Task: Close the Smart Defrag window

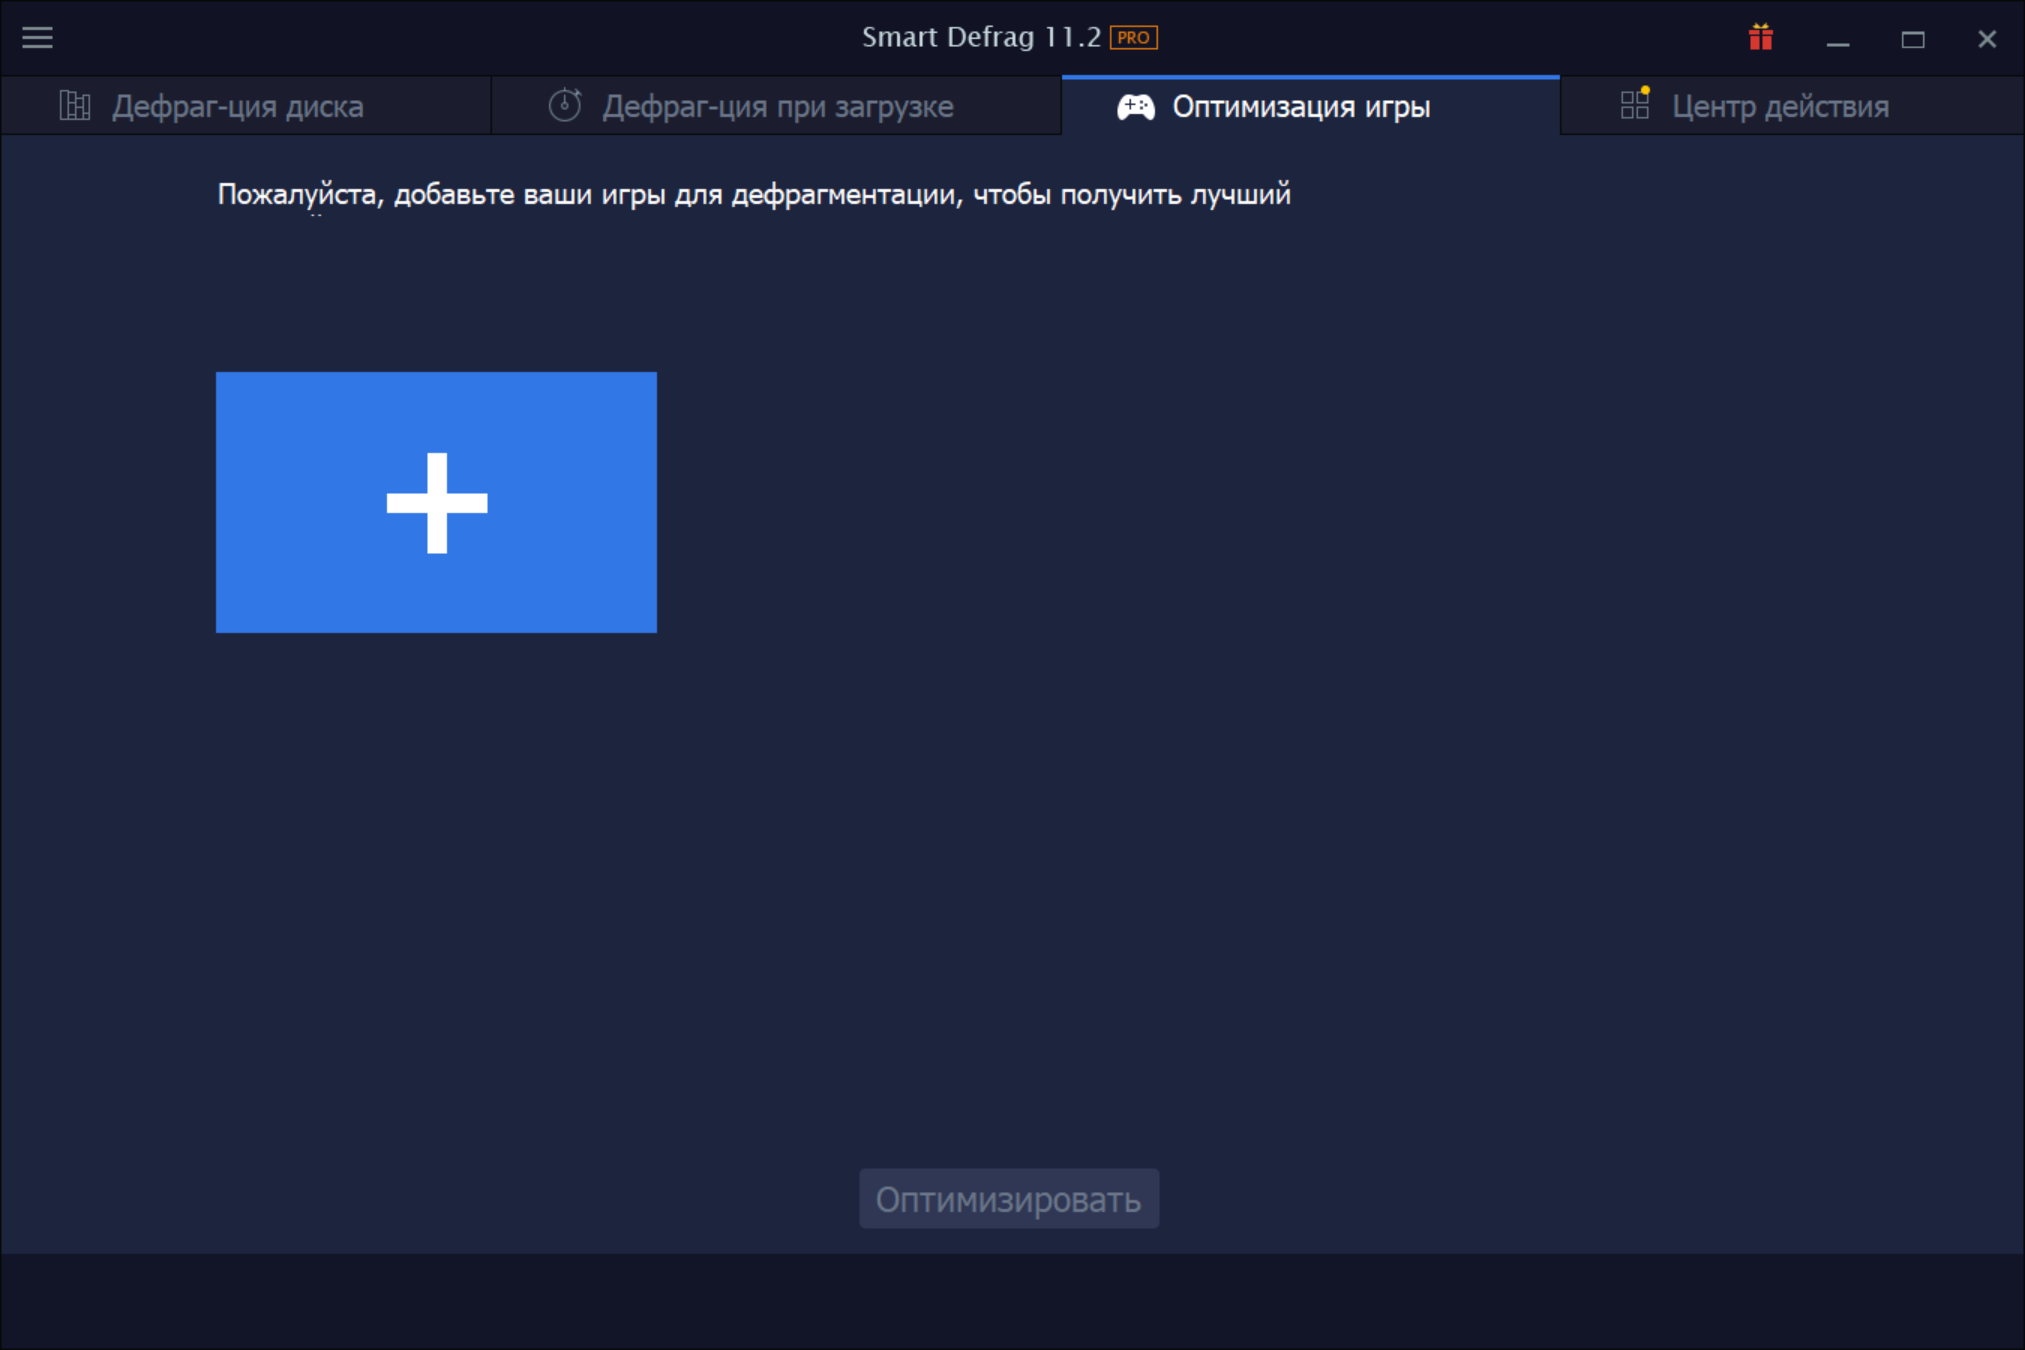Action: [x=1986, y=40]
